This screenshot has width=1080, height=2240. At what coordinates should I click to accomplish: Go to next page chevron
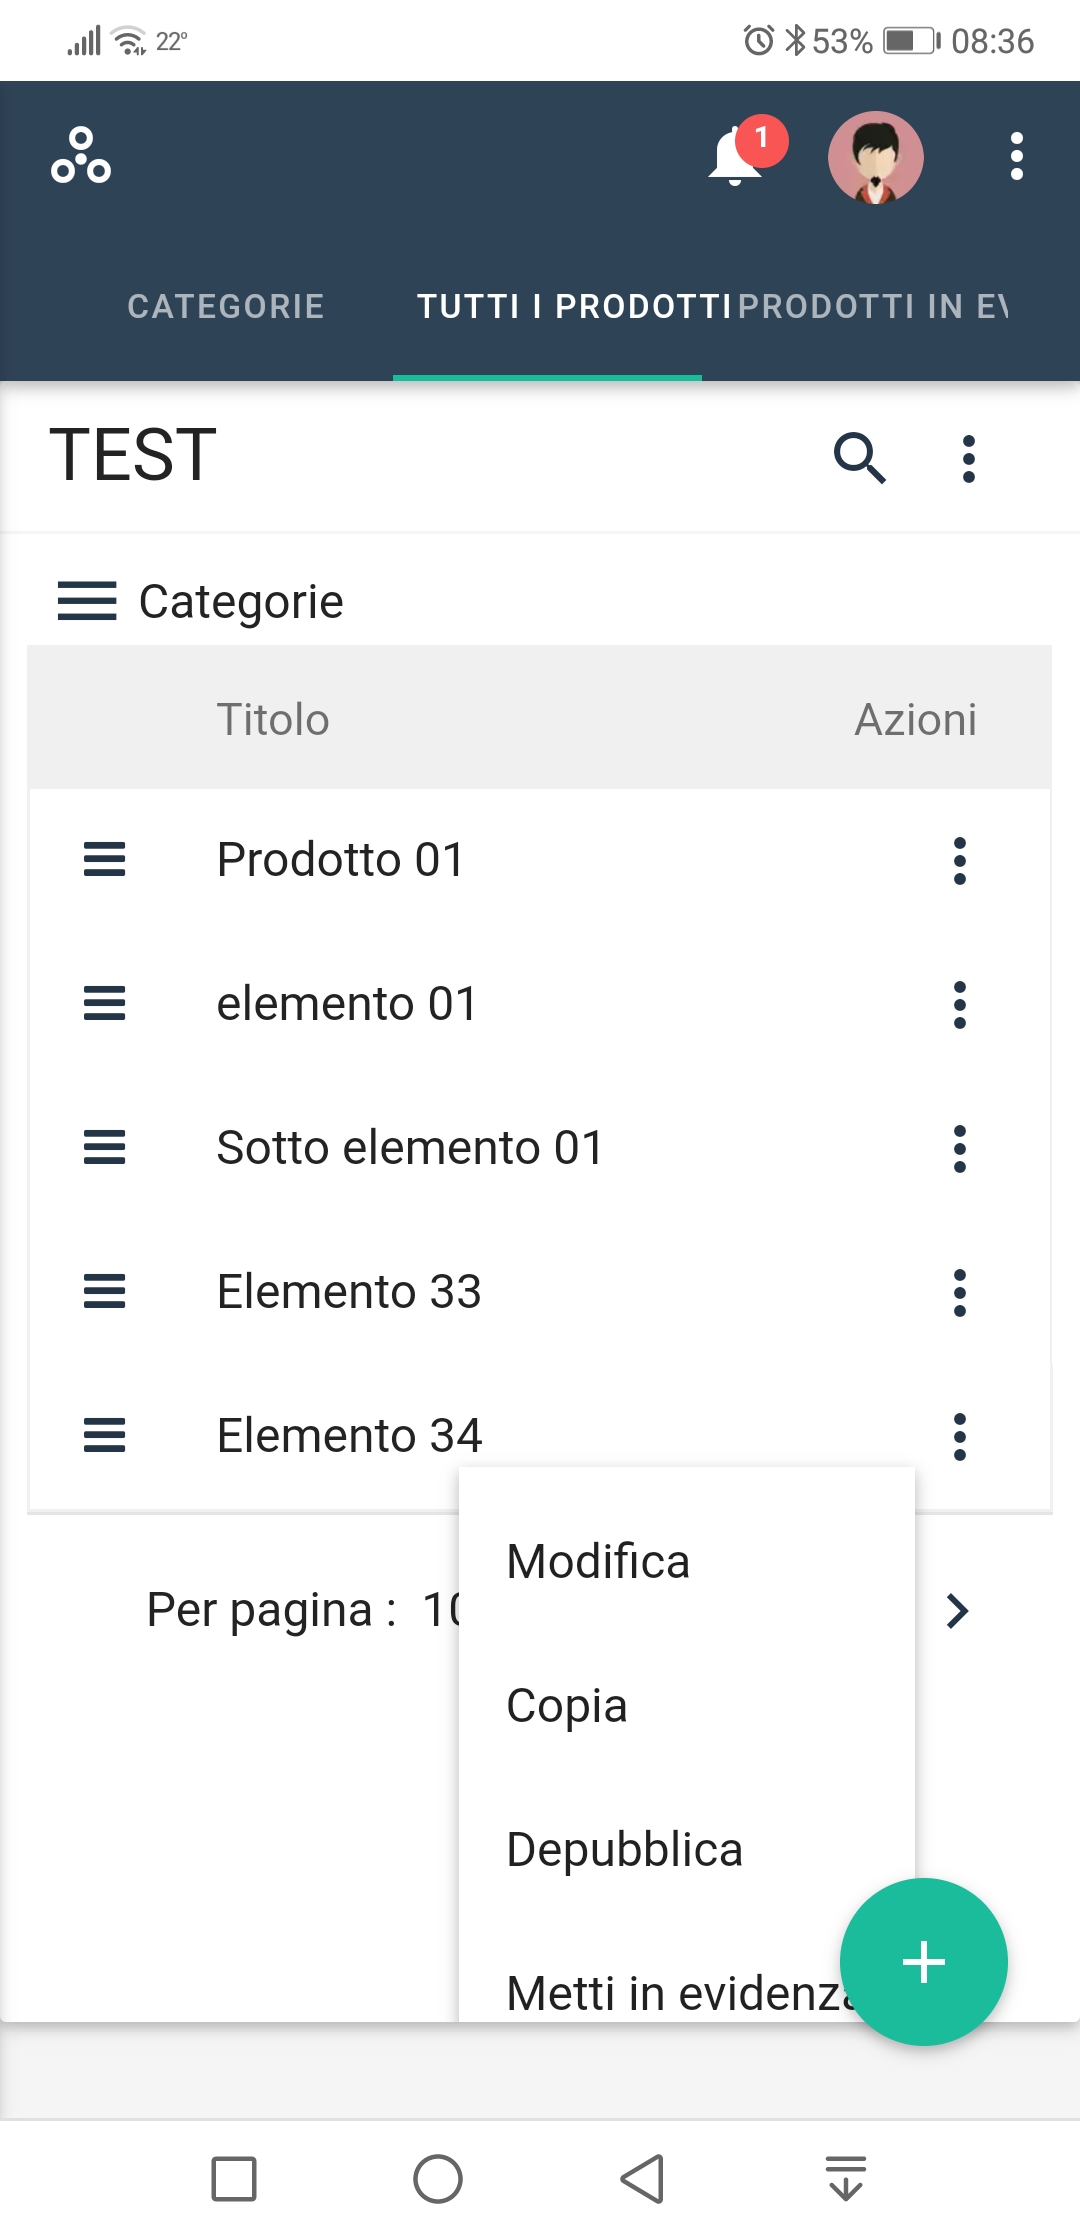(x=957, y=1610)
